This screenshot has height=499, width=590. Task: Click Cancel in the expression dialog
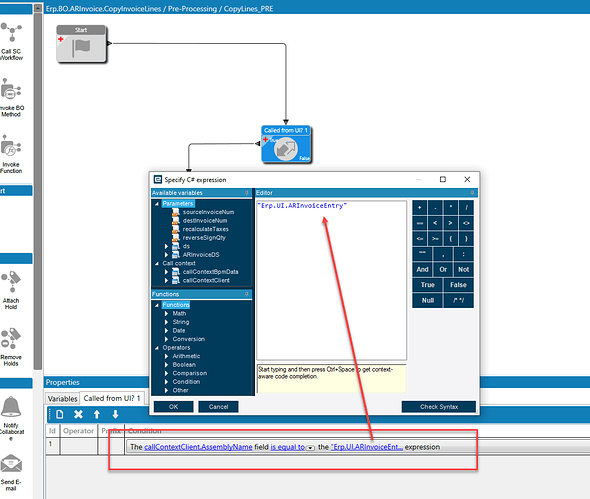218,407
